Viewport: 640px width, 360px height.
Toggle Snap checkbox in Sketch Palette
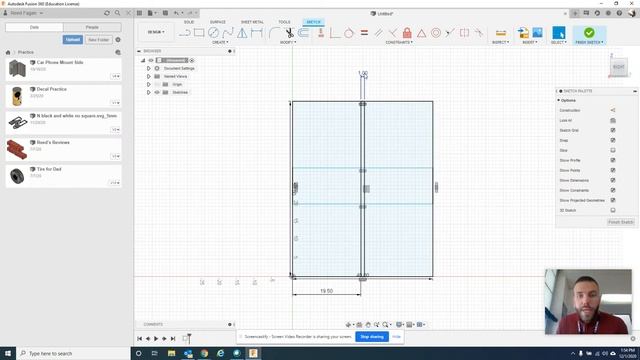(613, 140)
